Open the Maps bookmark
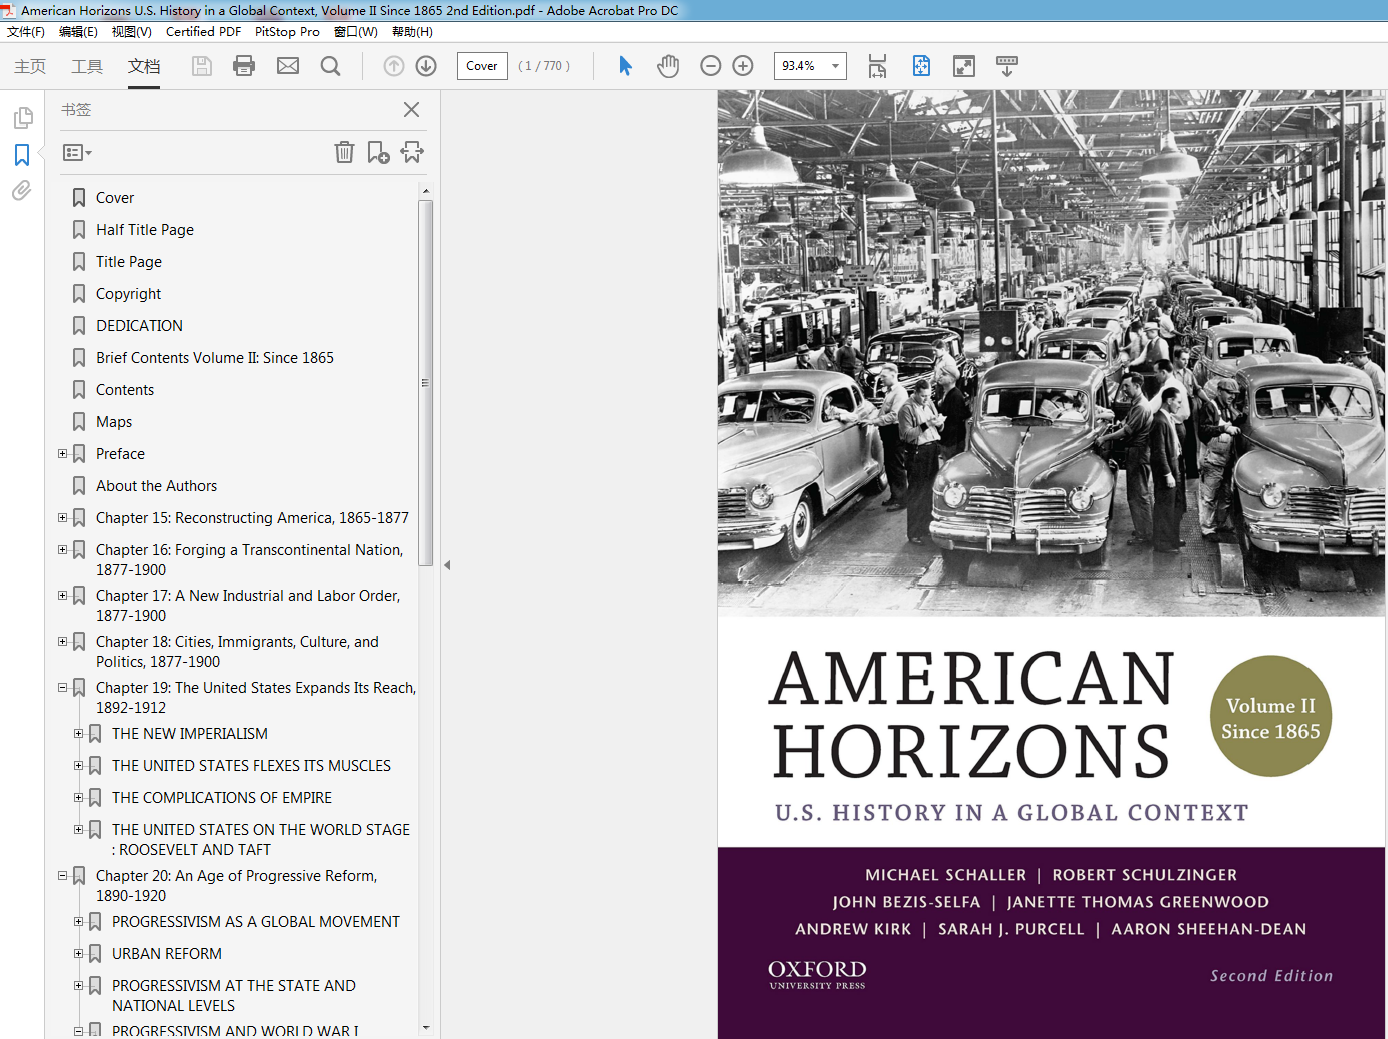Image resolution: width=1388 pixels, height=1039 pixels. pos(114,422)
